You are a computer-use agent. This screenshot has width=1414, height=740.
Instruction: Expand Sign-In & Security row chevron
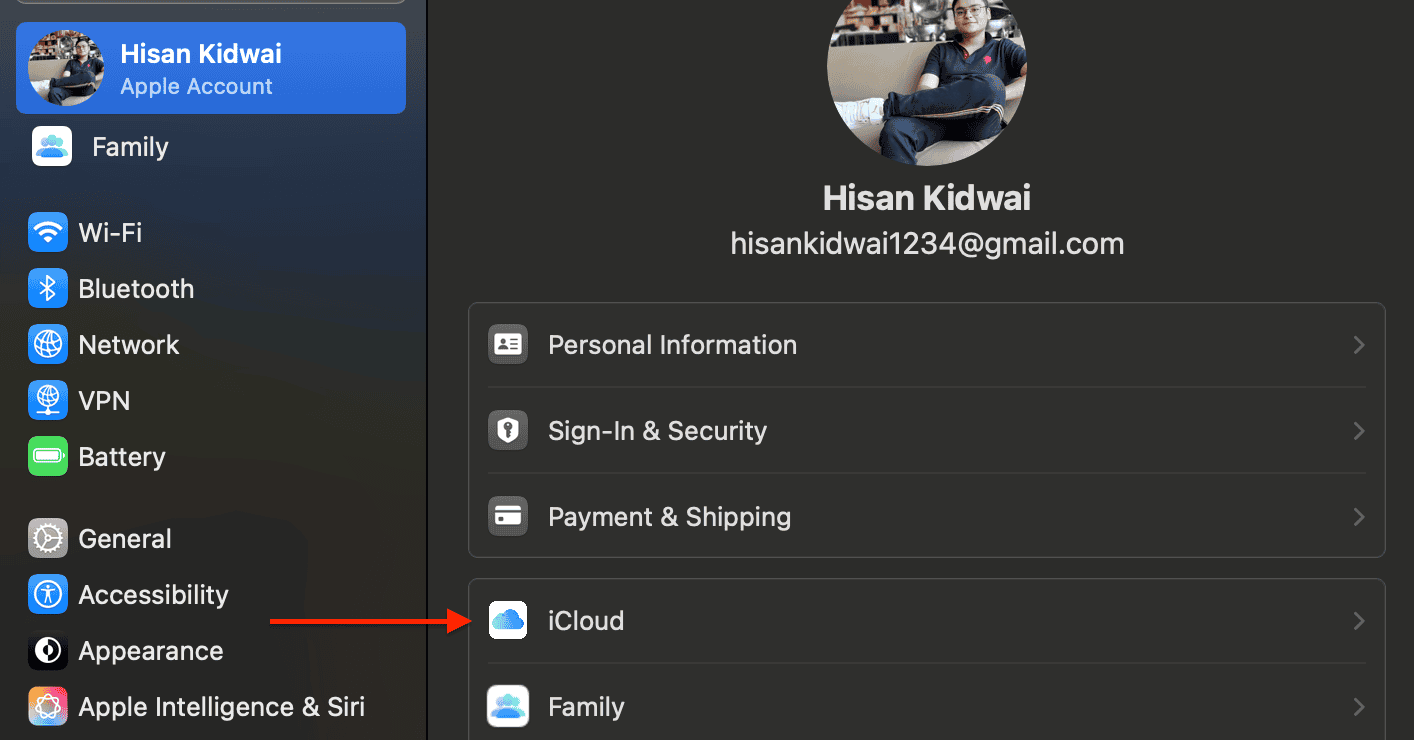(1359, 431)
